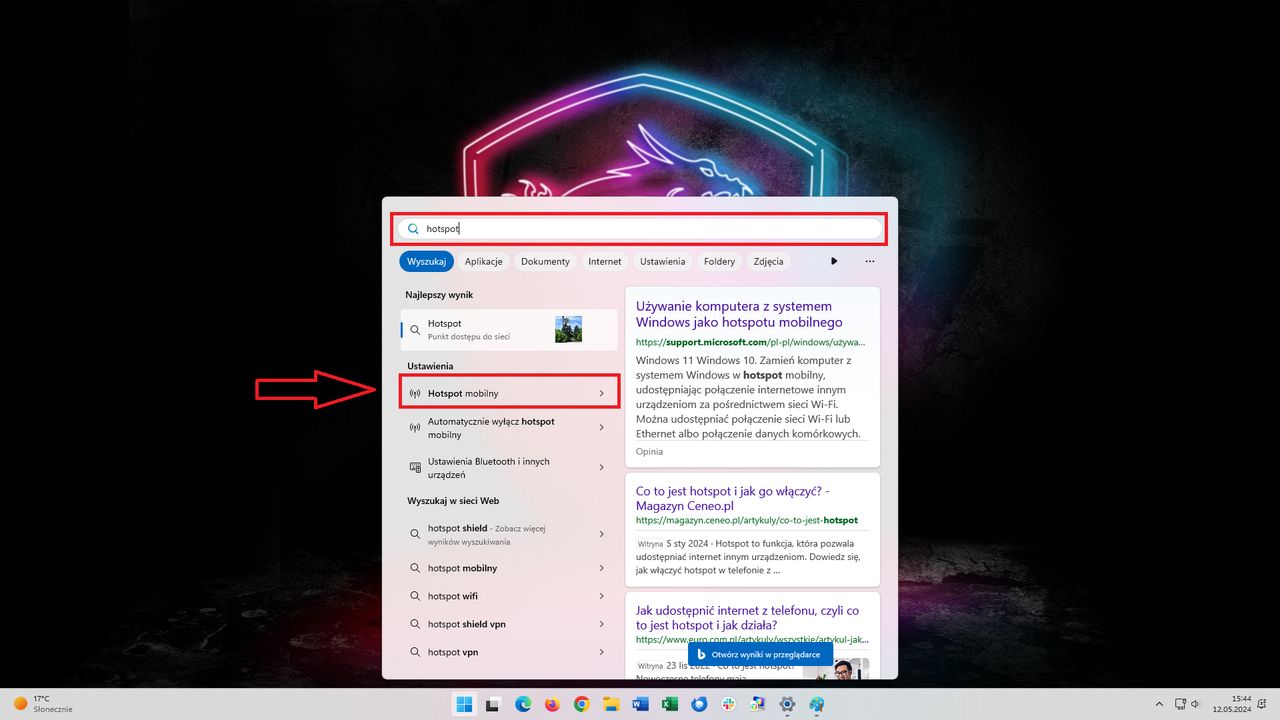Open the three-dots options menu in search
Screen dimensions: 1280x720
click(x=869, y=261)
